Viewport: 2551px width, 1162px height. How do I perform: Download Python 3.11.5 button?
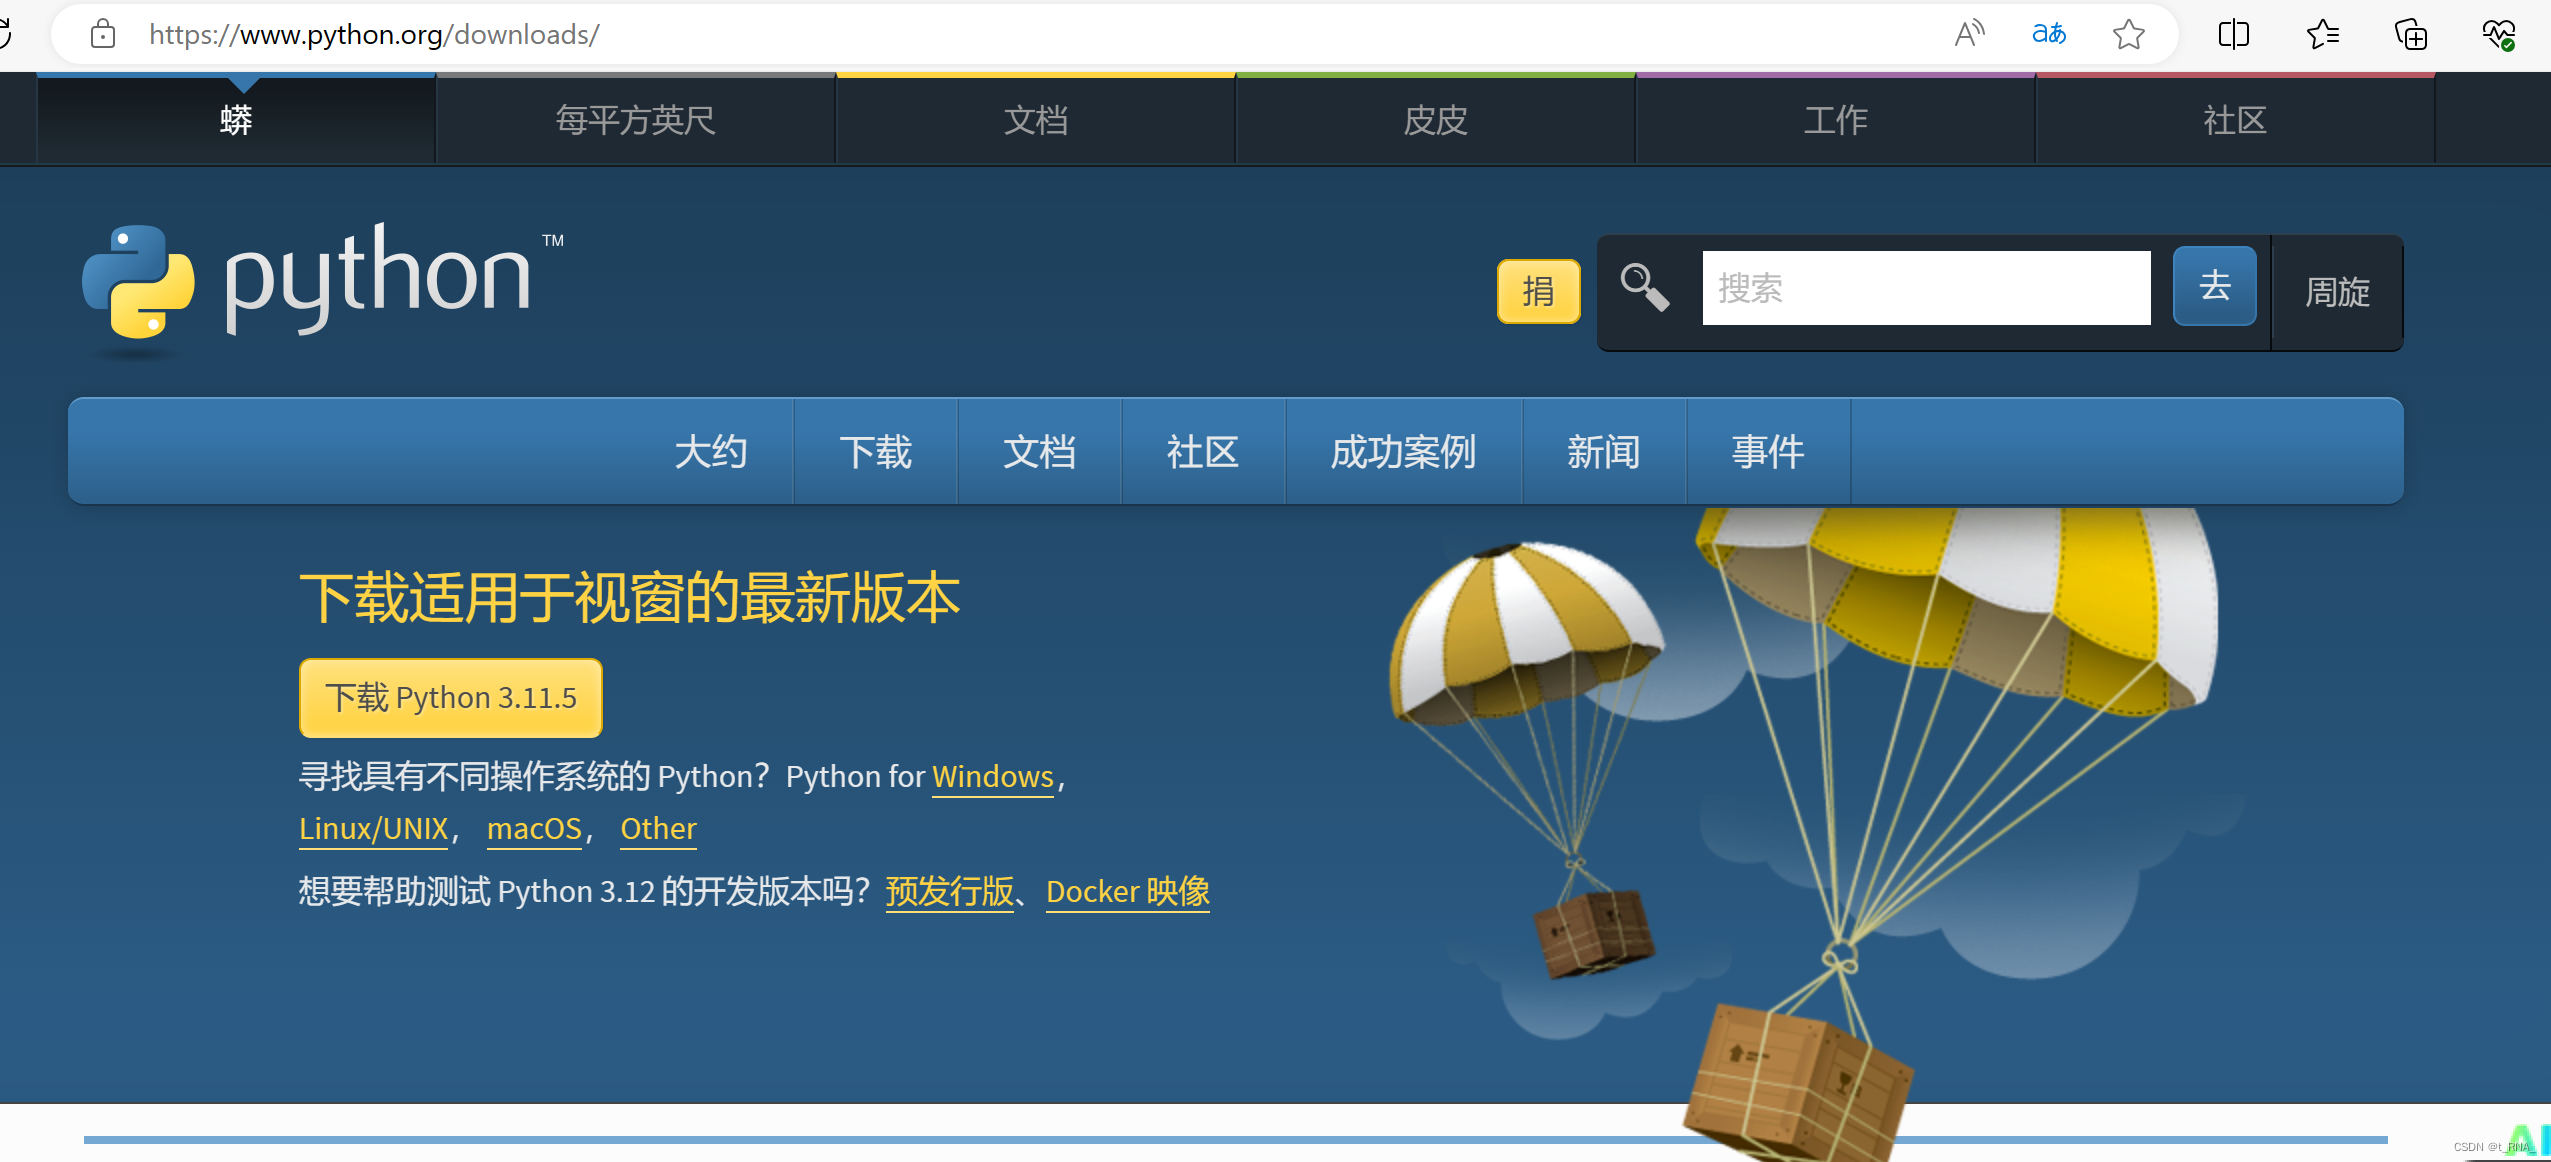pos(451,697)
